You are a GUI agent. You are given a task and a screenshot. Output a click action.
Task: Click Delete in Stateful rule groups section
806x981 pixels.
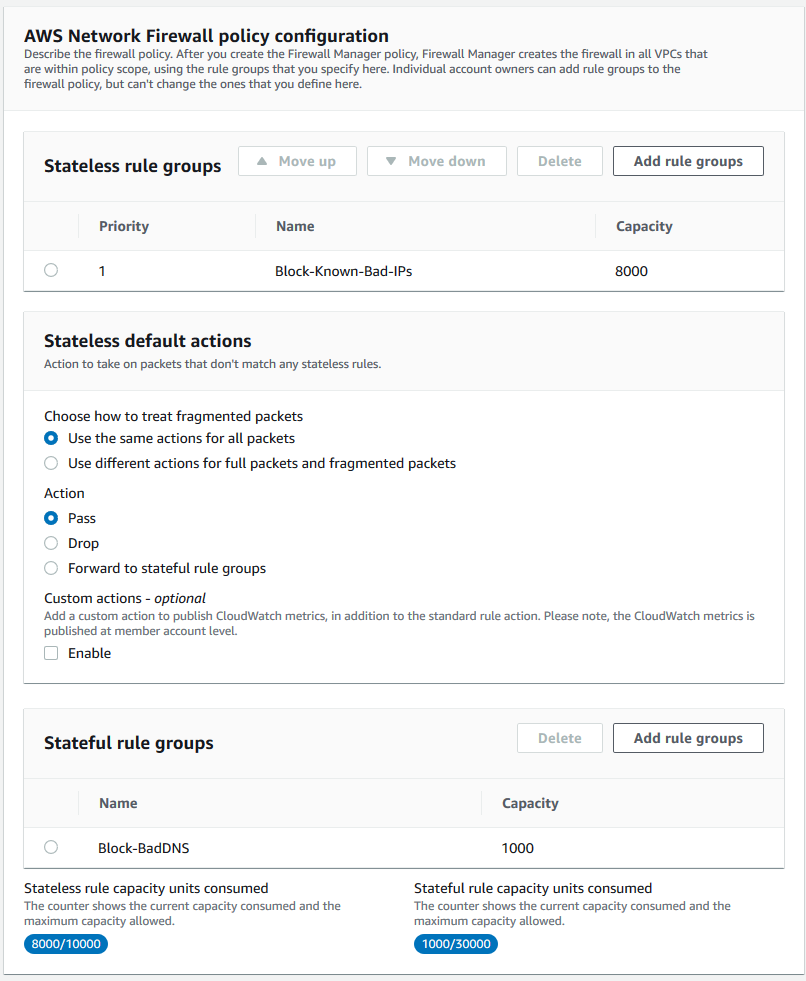(559, 738)
